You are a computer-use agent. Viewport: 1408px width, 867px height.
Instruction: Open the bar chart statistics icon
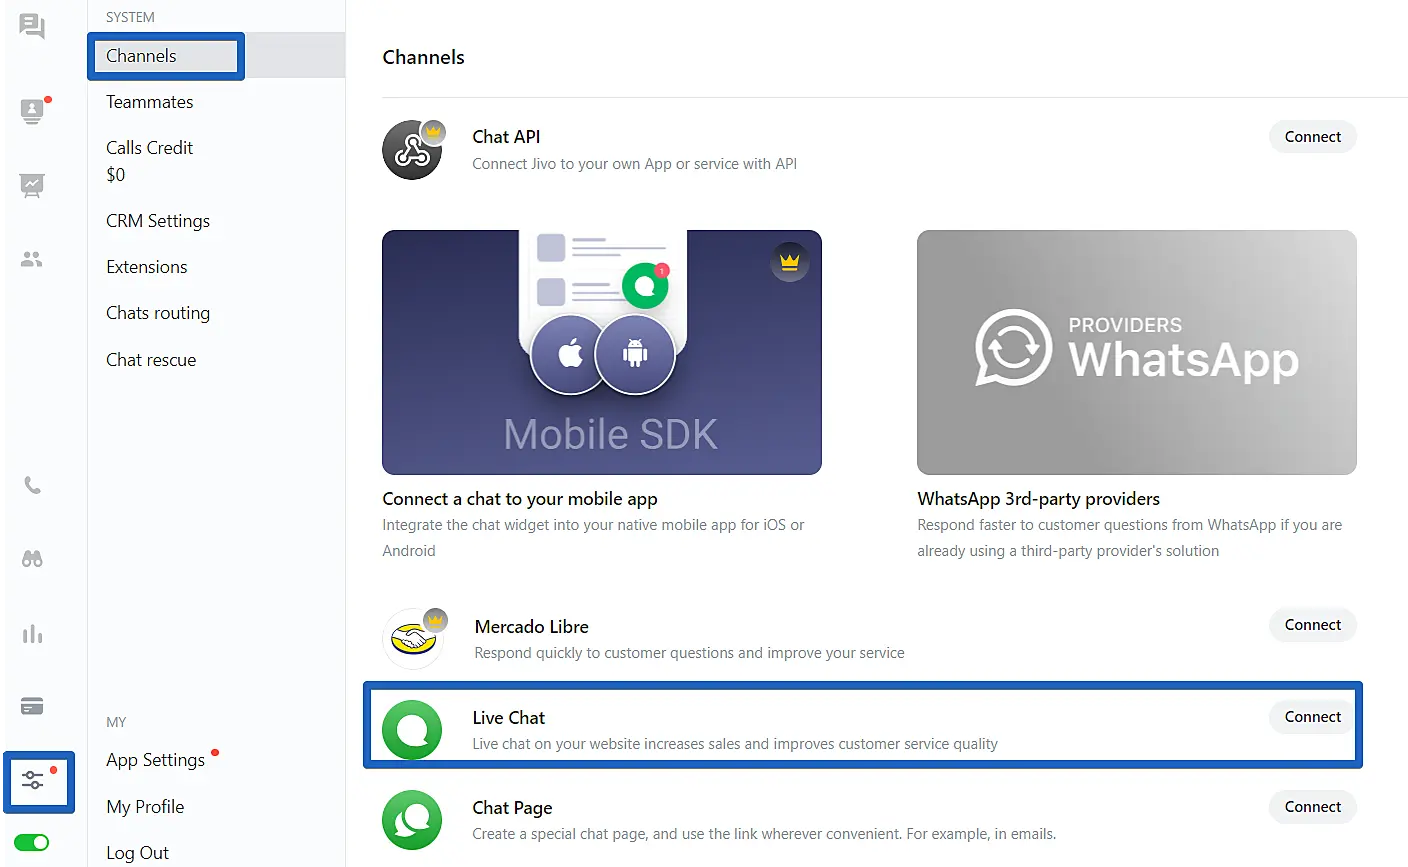[32, 634]
